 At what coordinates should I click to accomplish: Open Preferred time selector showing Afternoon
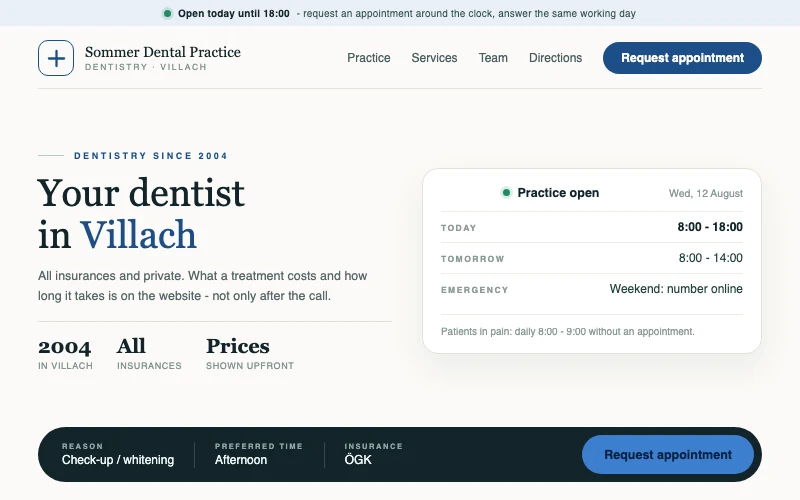(x=259, y=454)
